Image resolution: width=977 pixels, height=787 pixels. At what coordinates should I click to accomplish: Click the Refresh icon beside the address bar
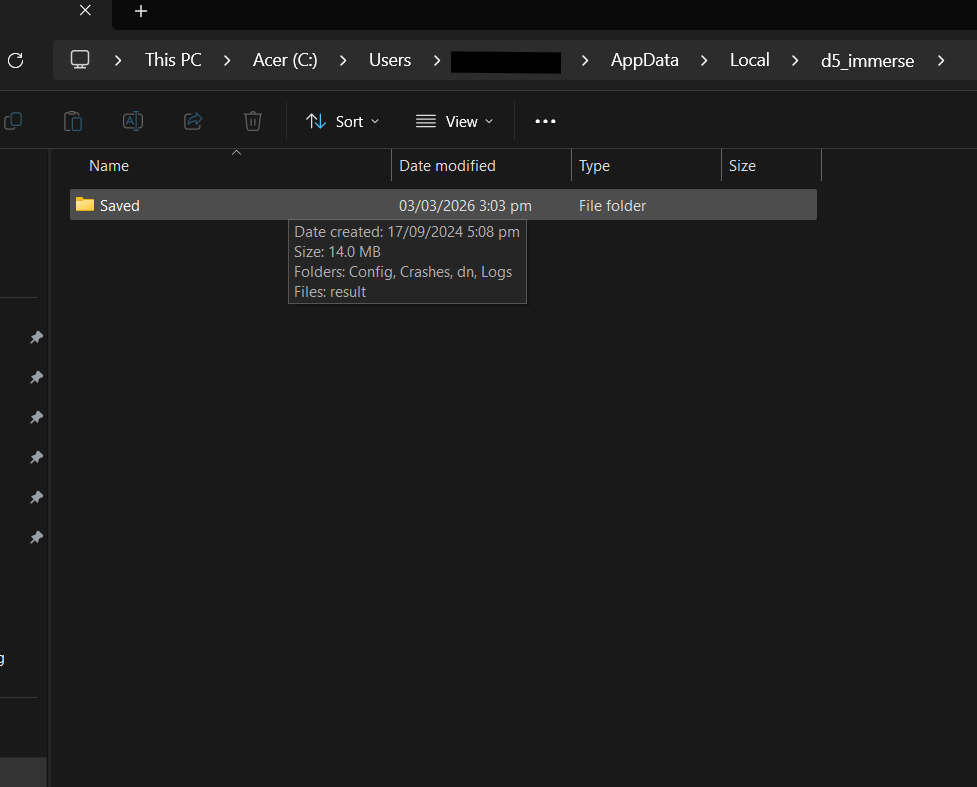[15, 61]
